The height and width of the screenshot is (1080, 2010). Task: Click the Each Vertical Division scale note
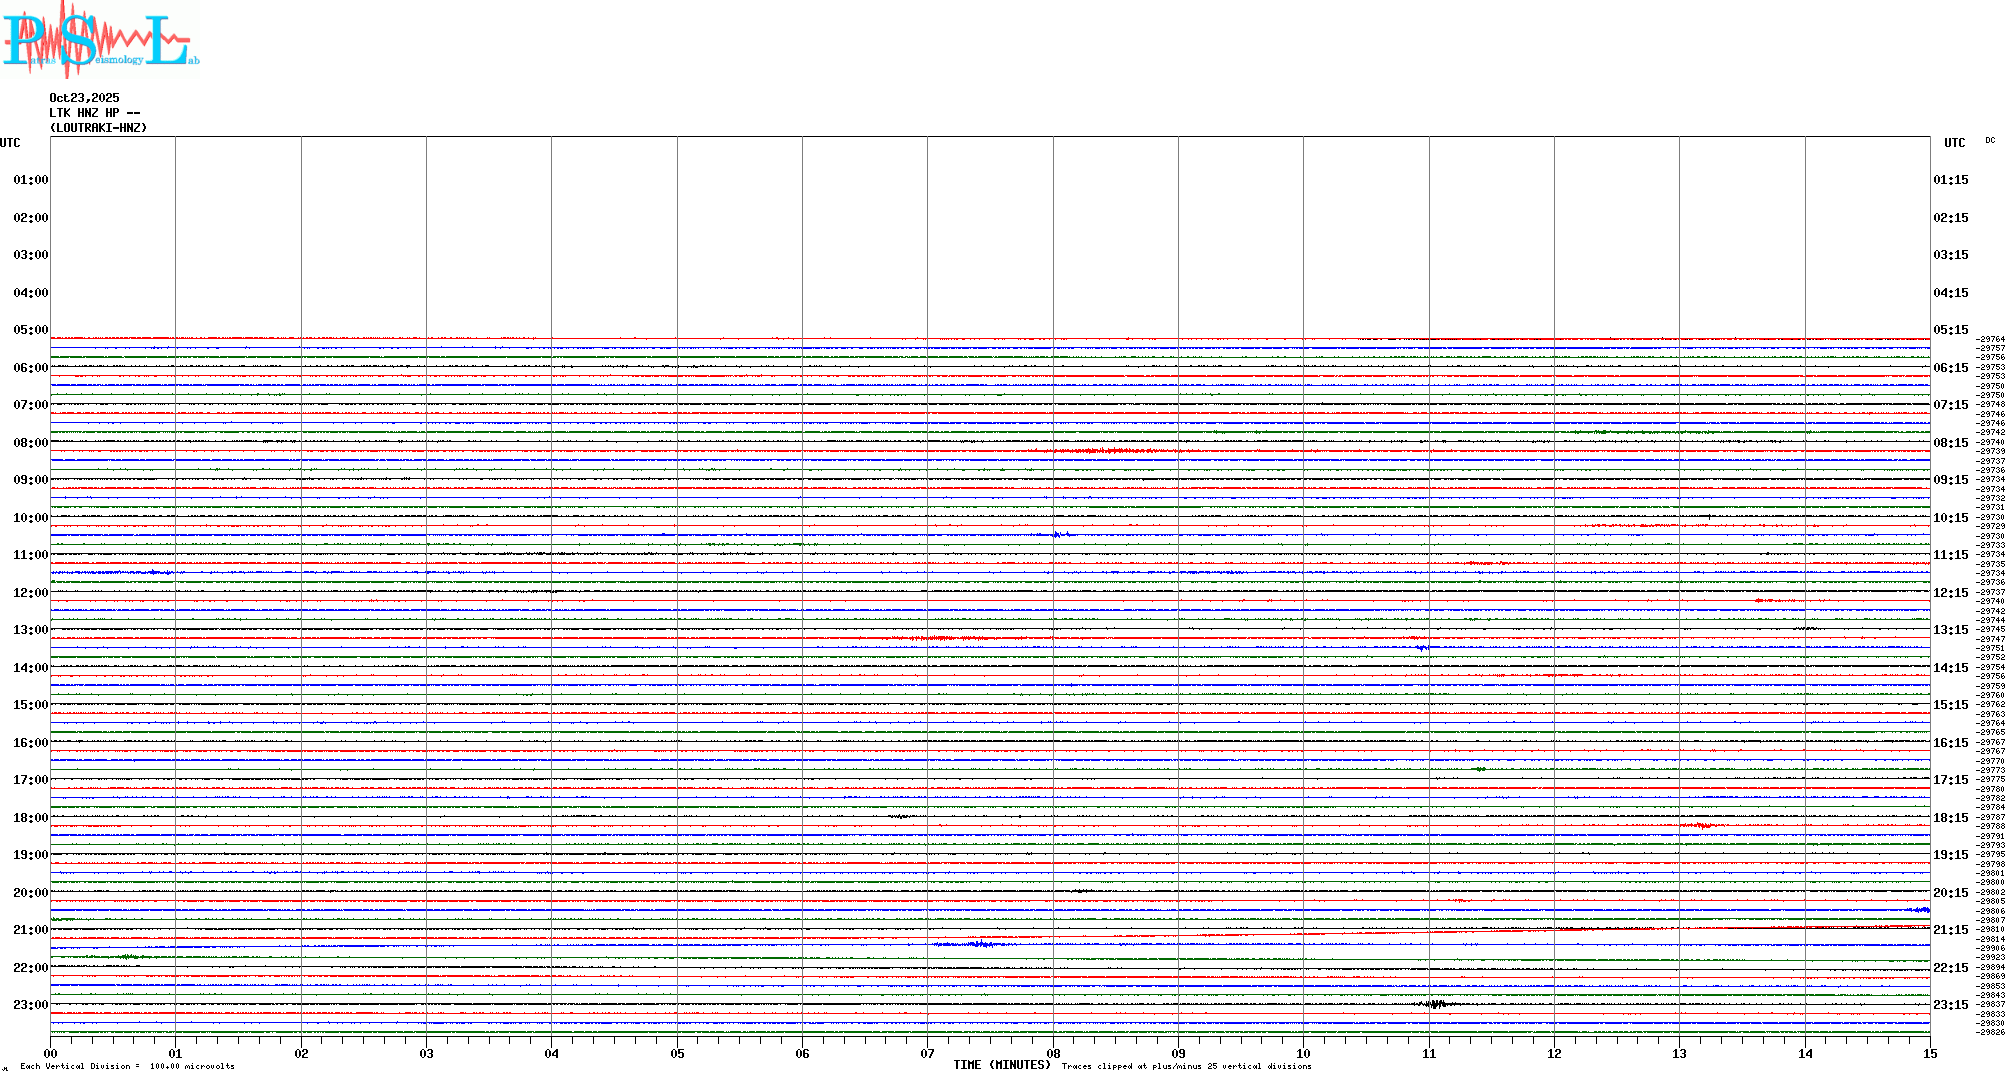point(127,1066)
